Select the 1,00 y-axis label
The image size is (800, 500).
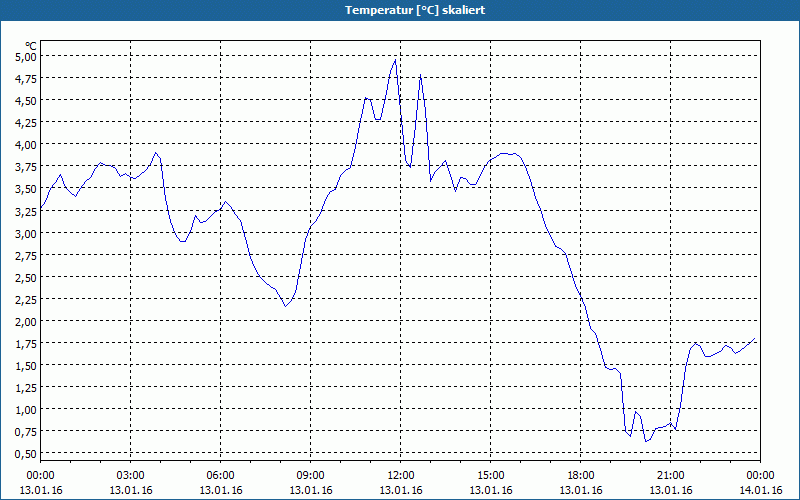click(26, 410)
